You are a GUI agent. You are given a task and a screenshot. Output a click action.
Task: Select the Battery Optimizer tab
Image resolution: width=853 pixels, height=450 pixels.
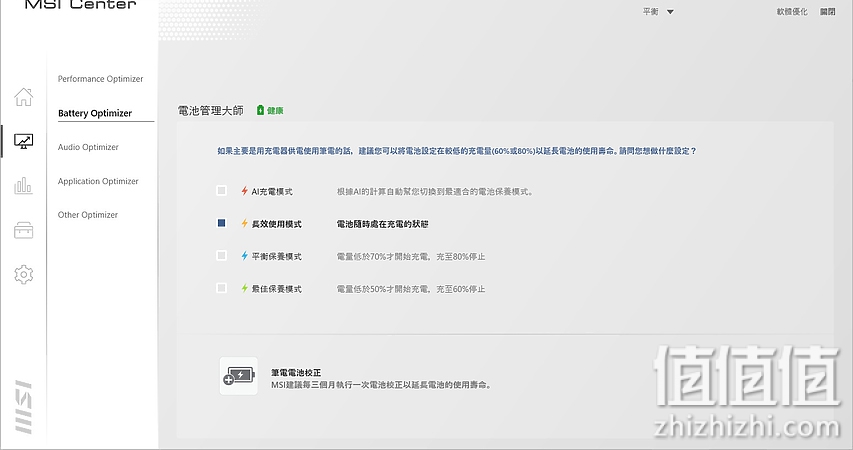pos(95,113)
